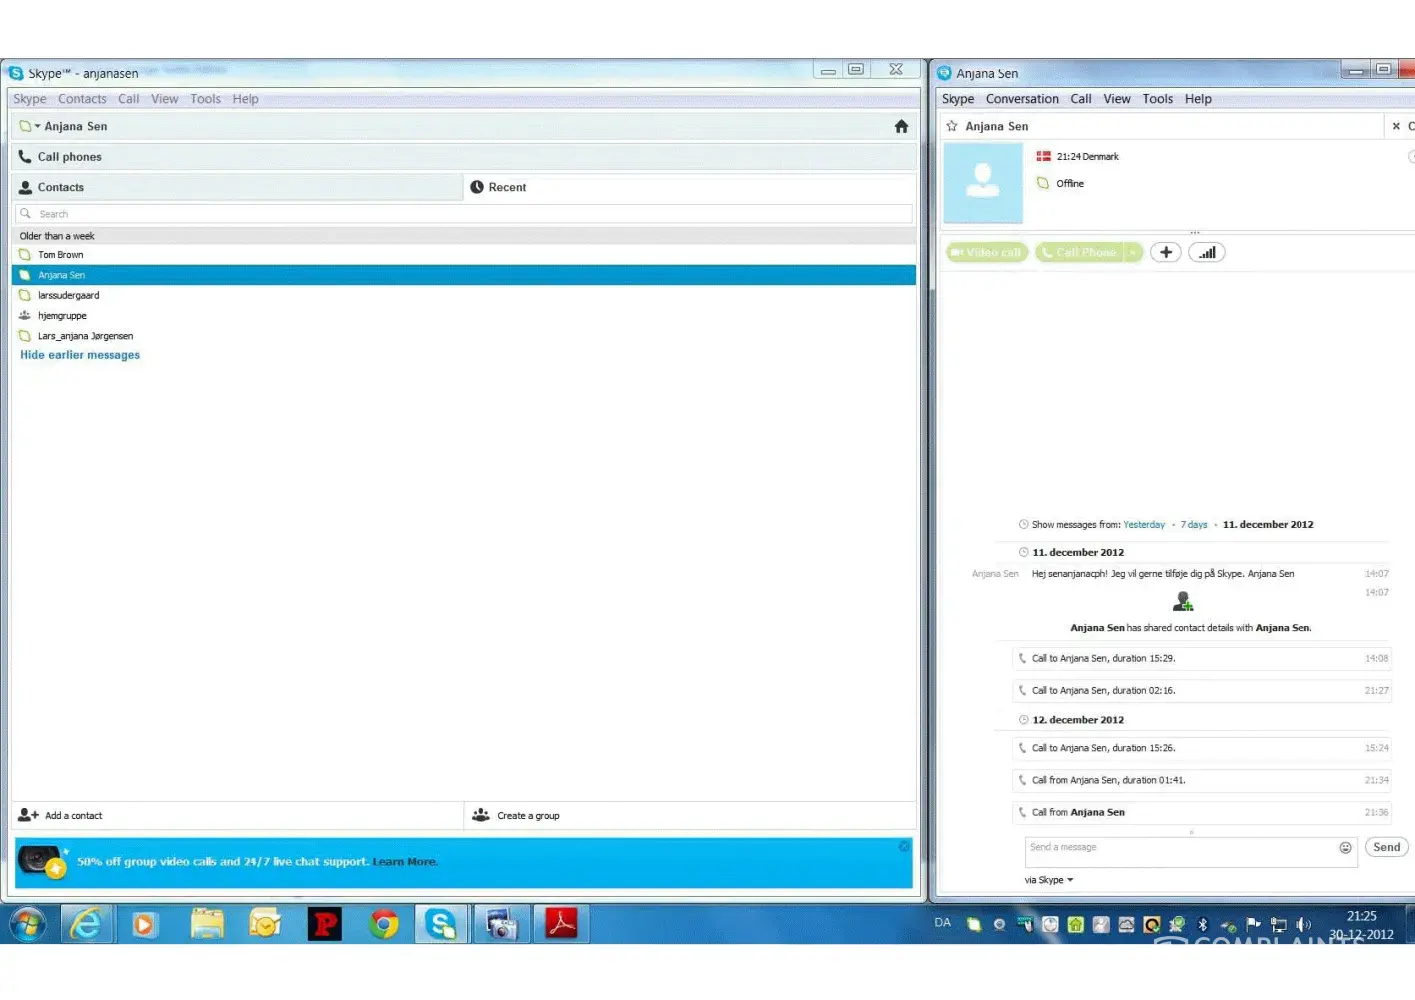Image resolution: width=1415 pixels, height=1000 pixels.
Task: Open Tools menu in main window
Action: coord(205,99)
